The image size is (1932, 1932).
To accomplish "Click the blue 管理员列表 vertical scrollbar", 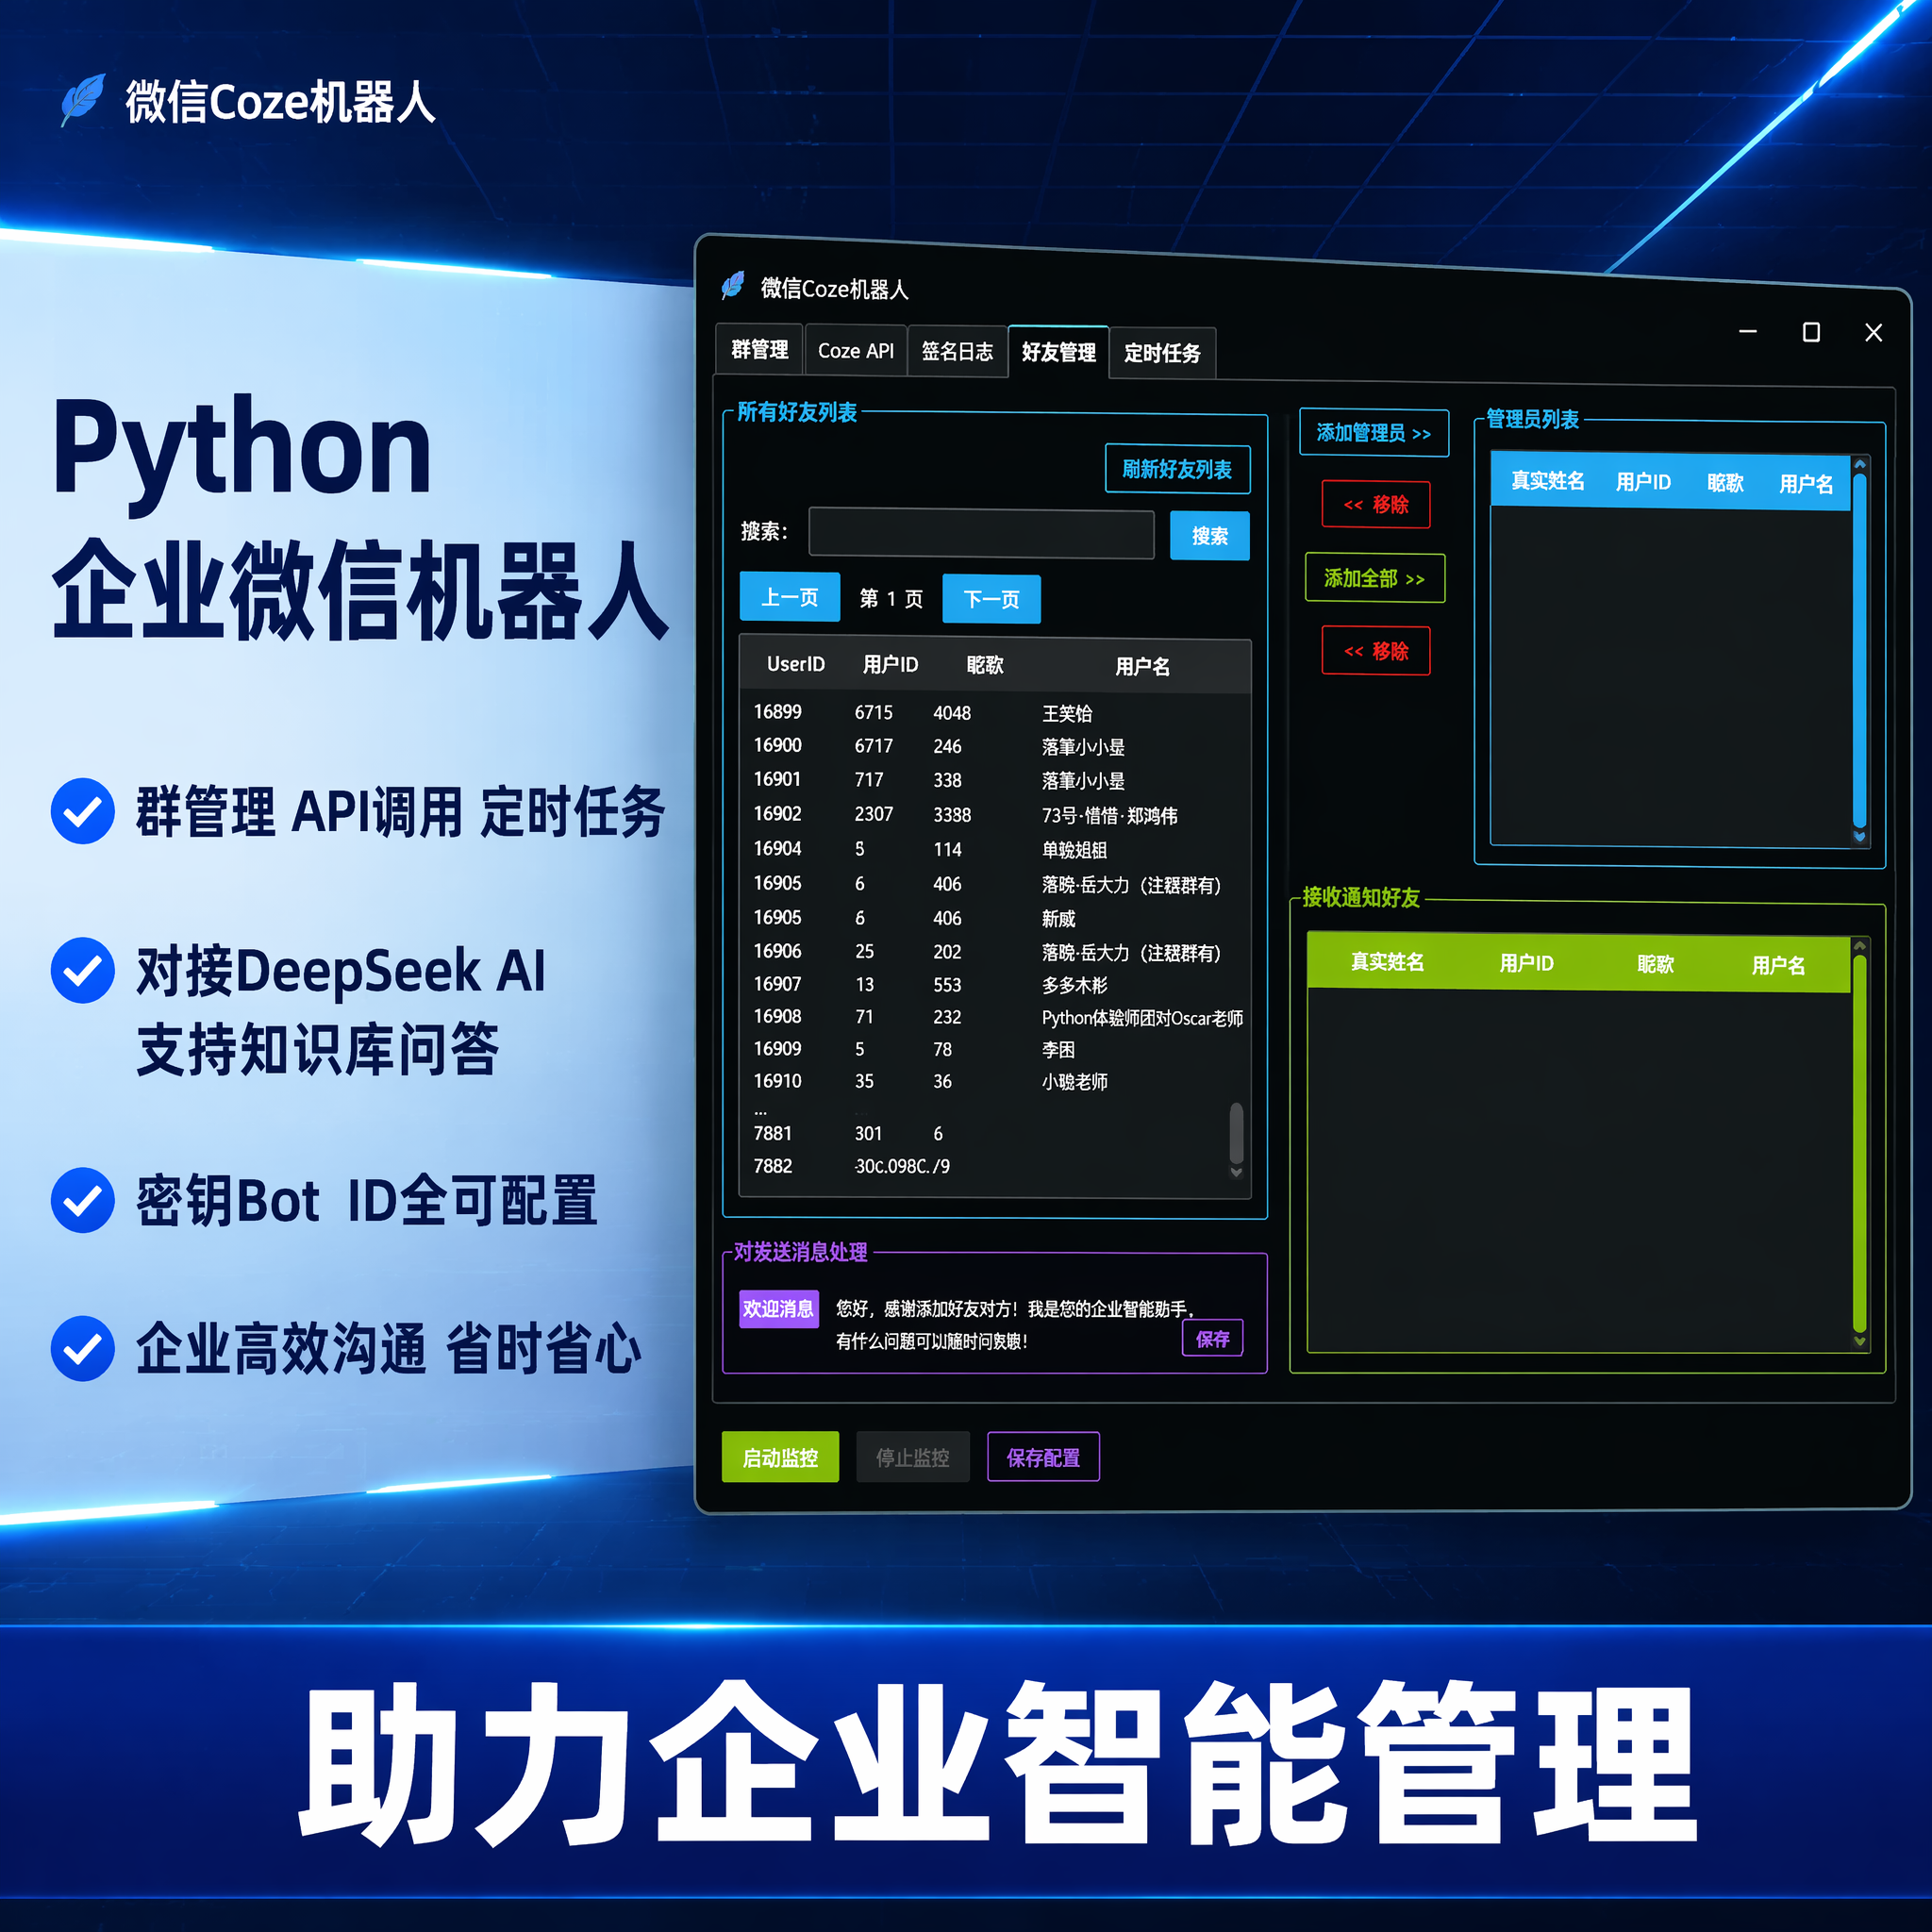I will [x=1859, y=650].
